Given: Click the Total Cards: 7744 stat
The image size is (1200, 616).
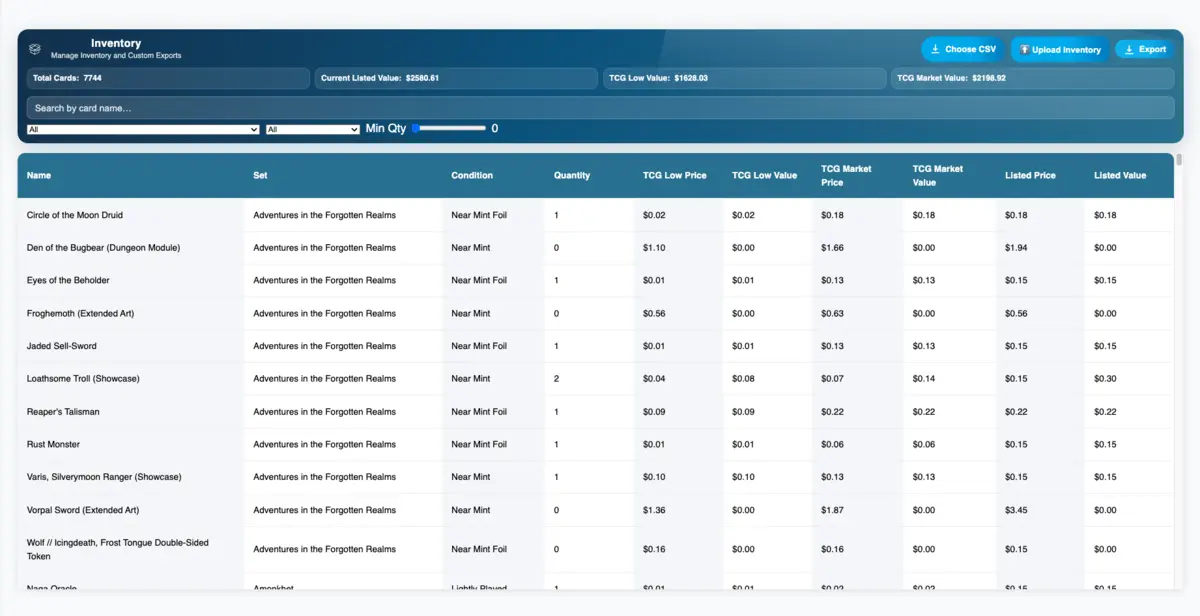Looking at the screenshot, I should (x=168, y=78).
